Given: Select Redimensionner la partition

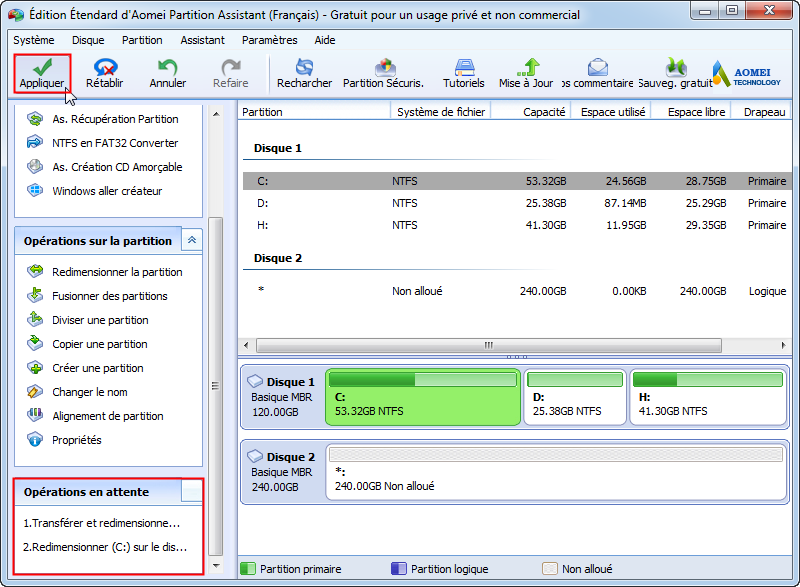Looking at the screenshot, I should pyautogui.click(x=105, y=272).
